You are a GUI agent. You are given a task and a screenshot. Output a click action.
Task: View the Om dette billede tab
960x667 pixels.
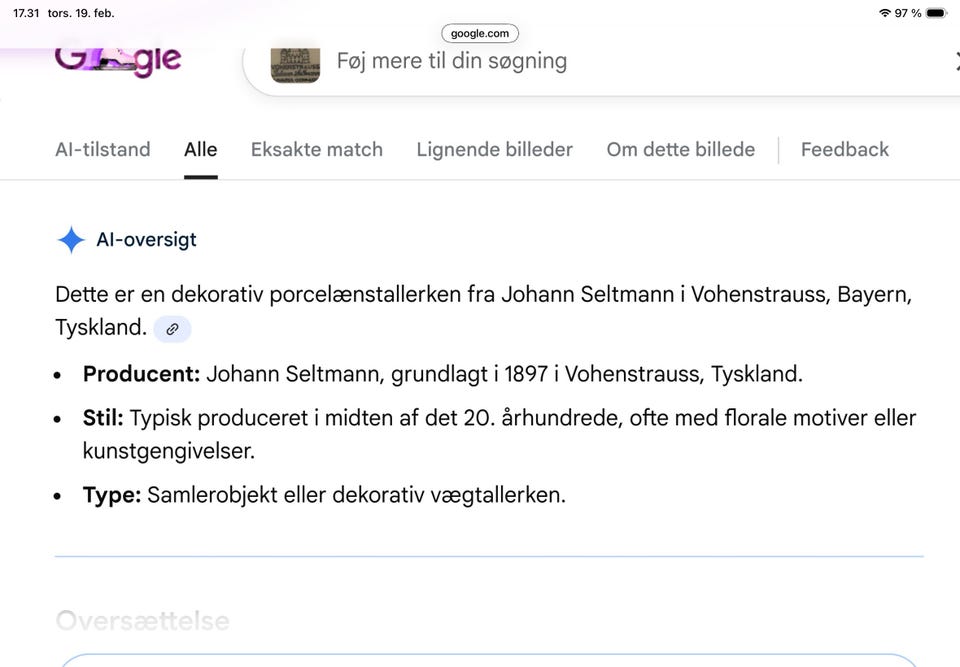coord(680,149)
